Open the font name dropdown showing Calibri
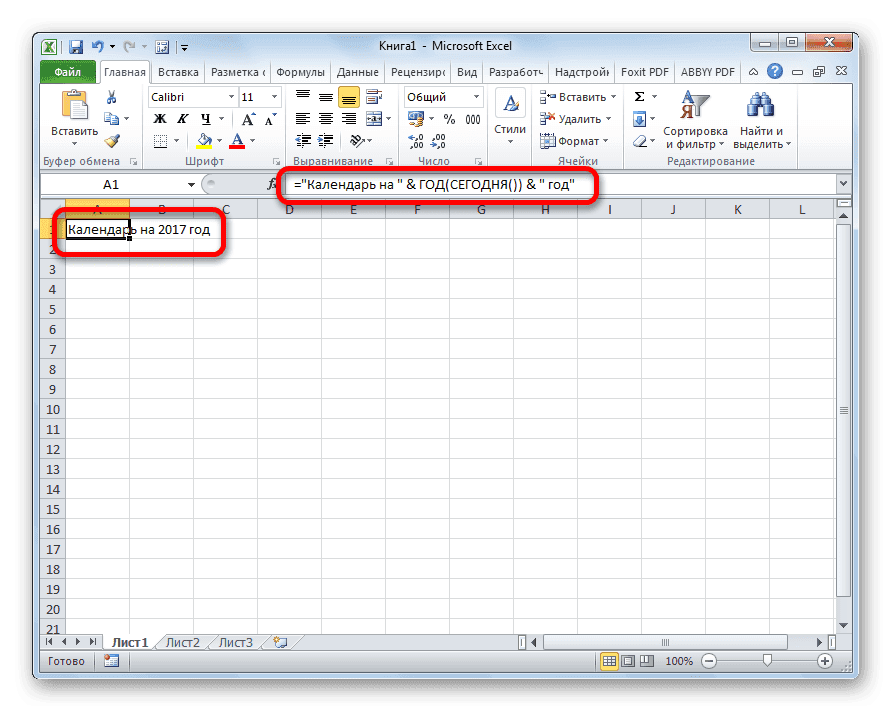The width and height of the screenshot is (892, 712). tap(190, 97)
